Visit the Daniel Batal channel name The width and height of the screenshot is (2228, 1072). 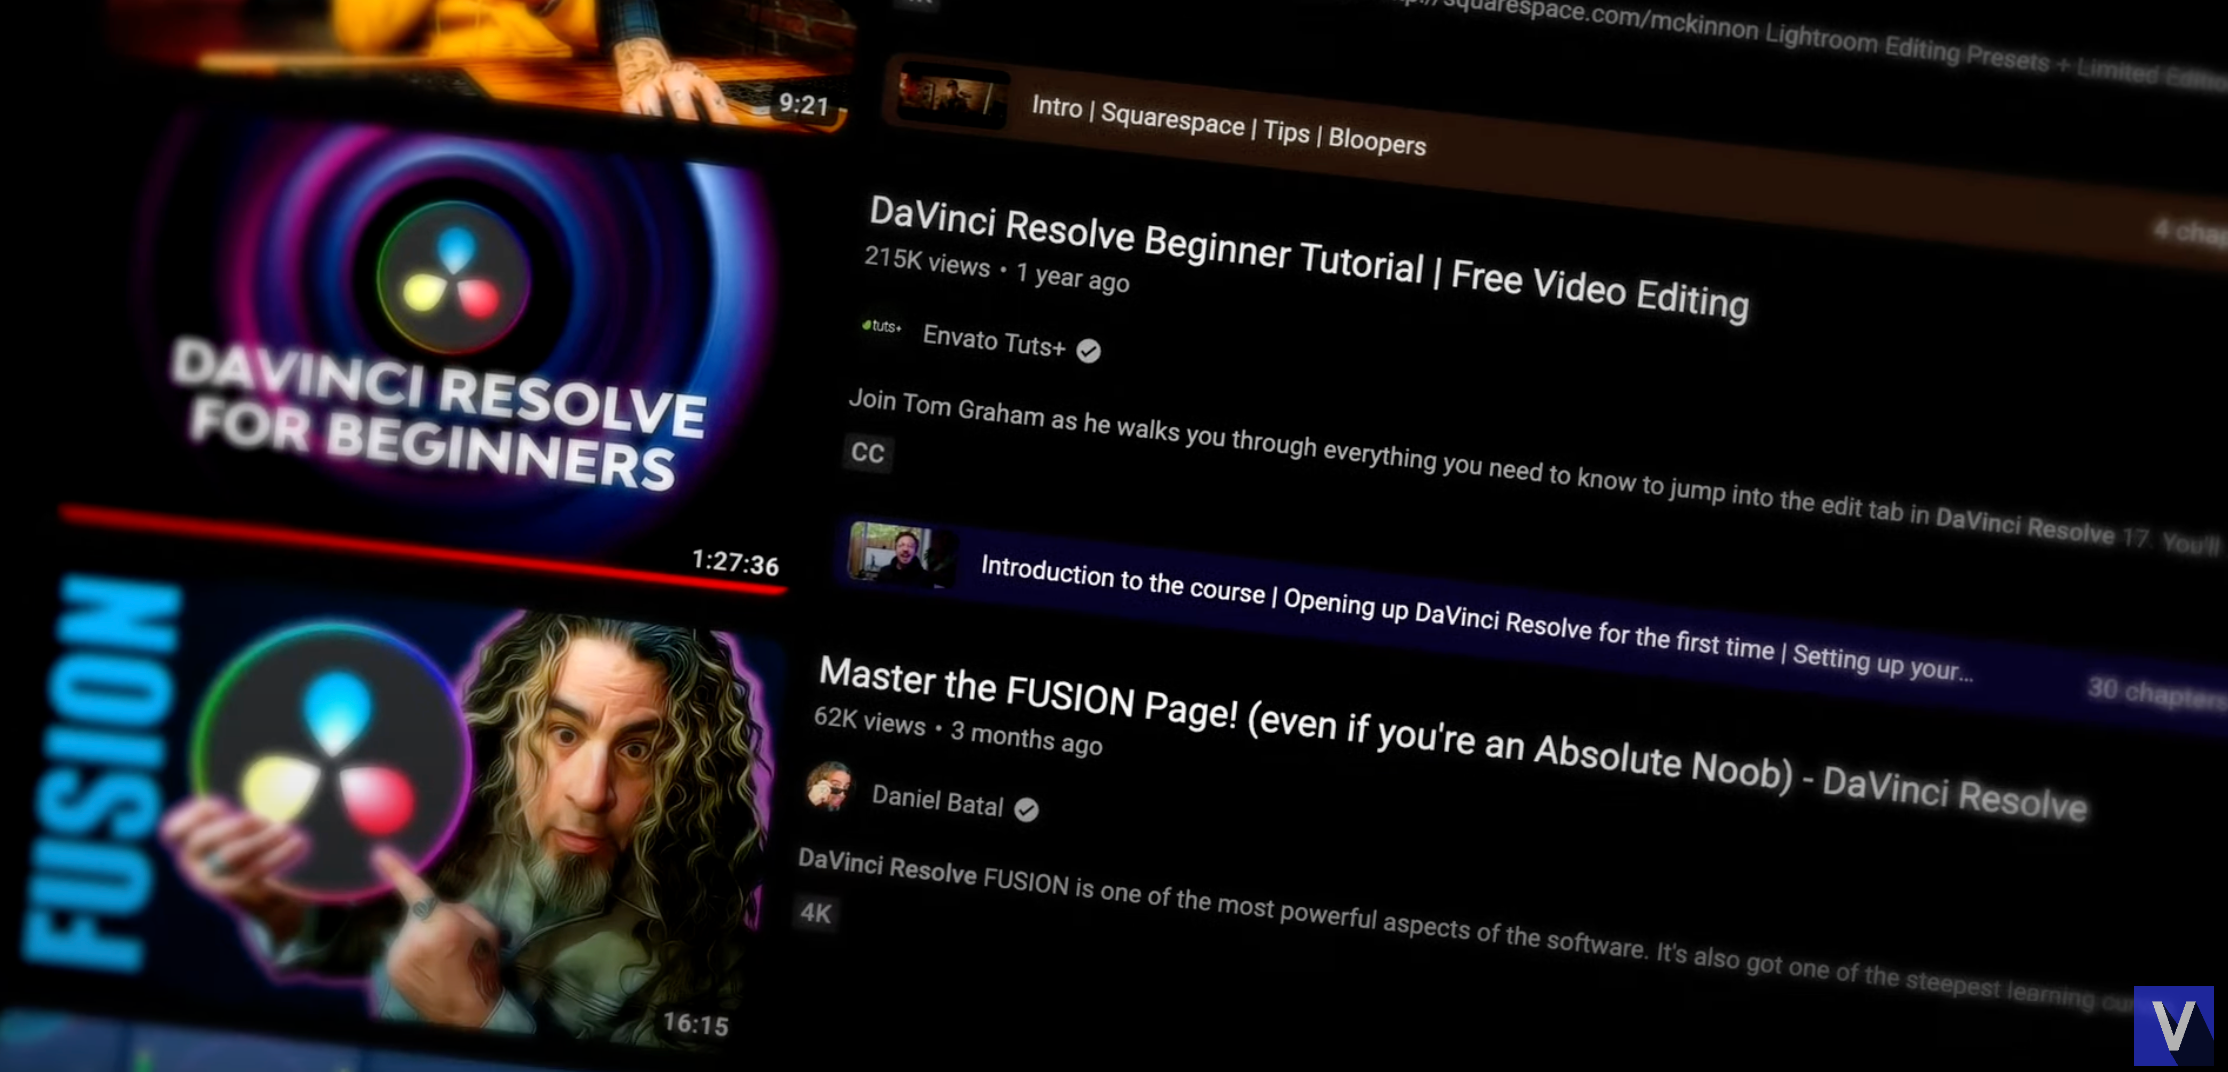(937, 800)
